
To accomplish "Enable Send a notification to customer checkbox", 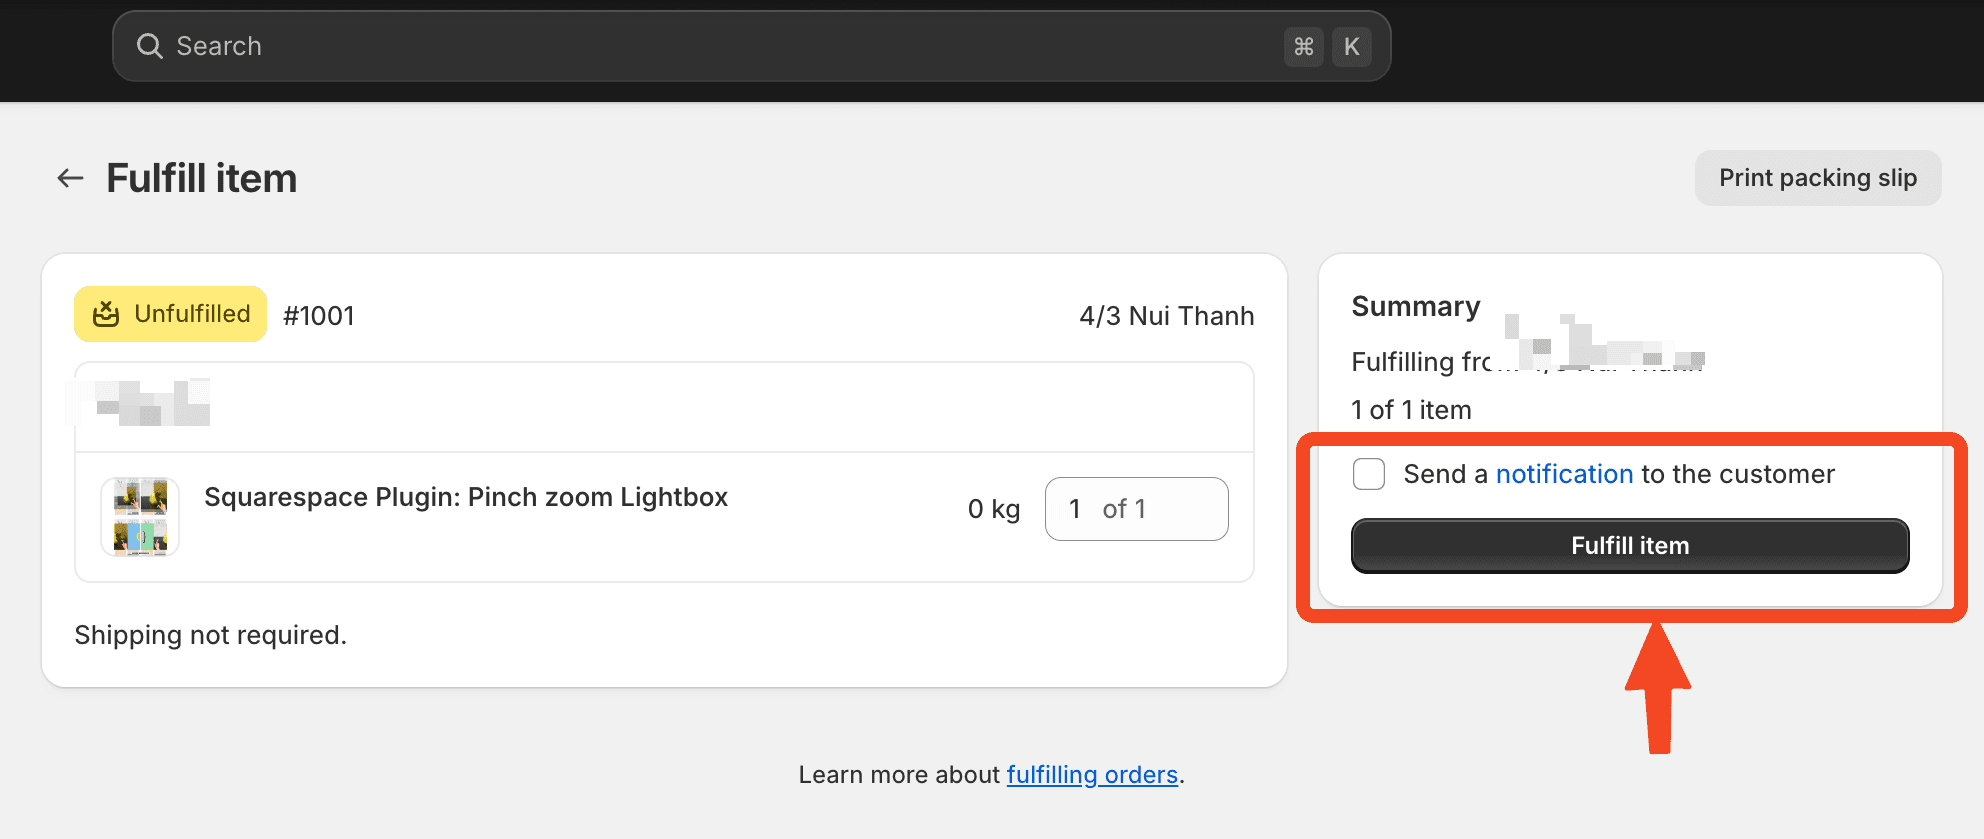I will click(1368, 474).
